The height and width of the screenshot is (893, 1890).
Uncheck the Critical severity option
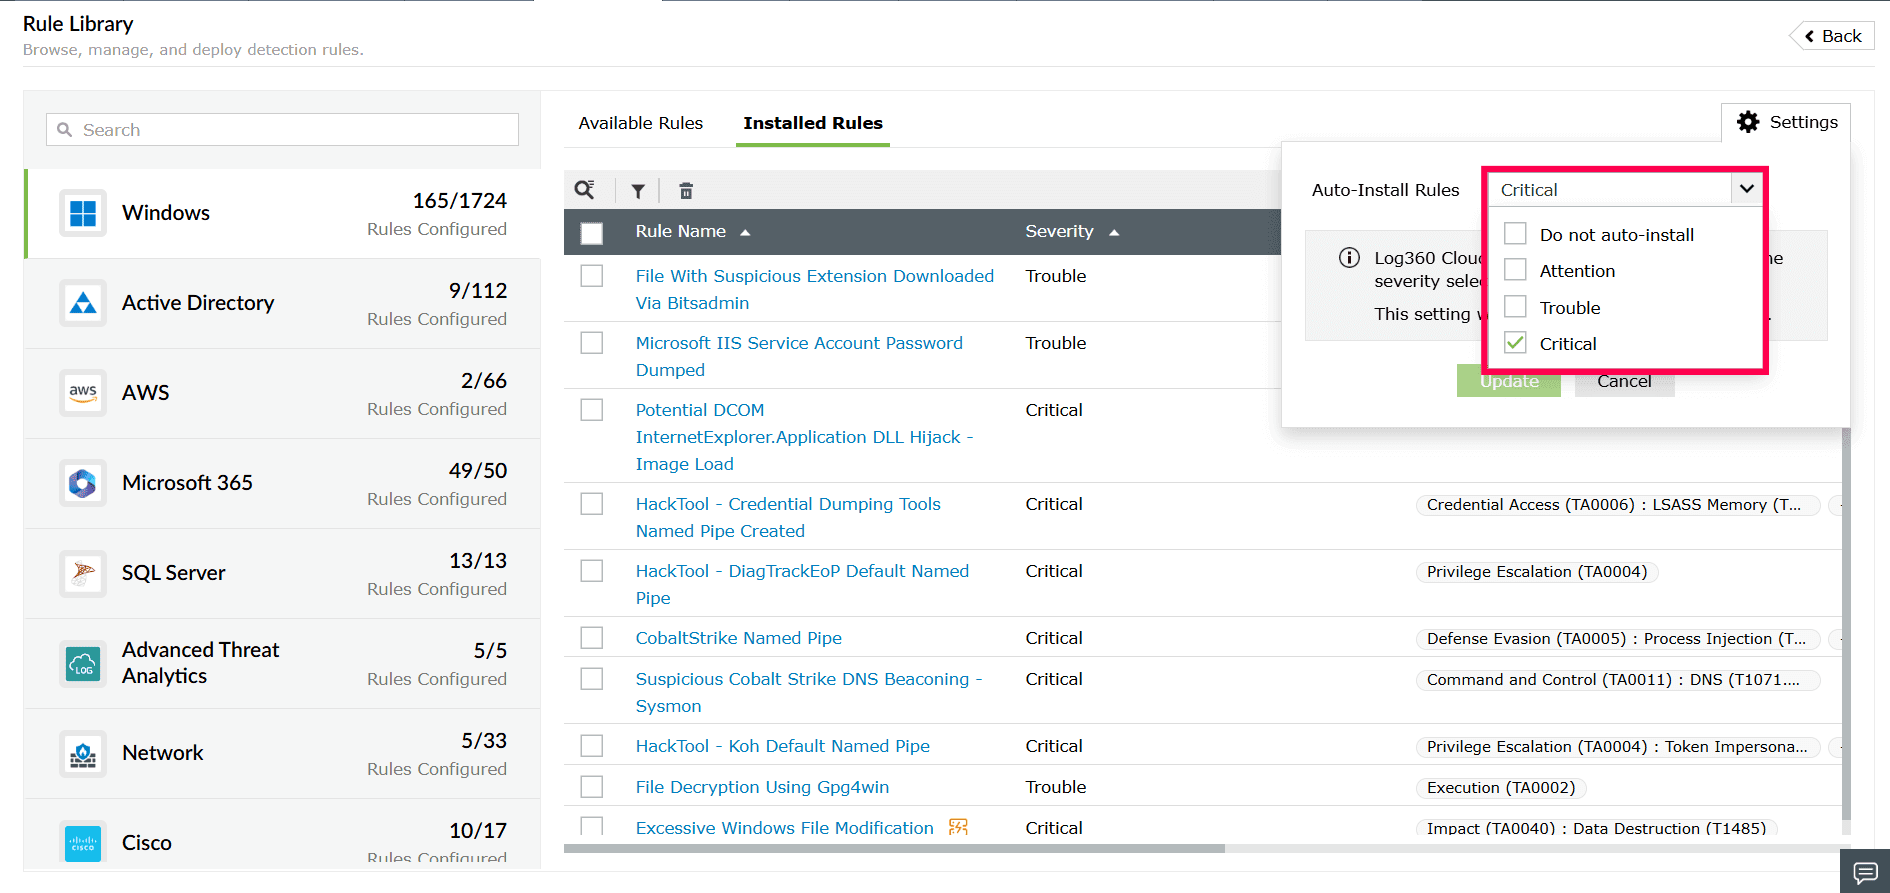1516,343
